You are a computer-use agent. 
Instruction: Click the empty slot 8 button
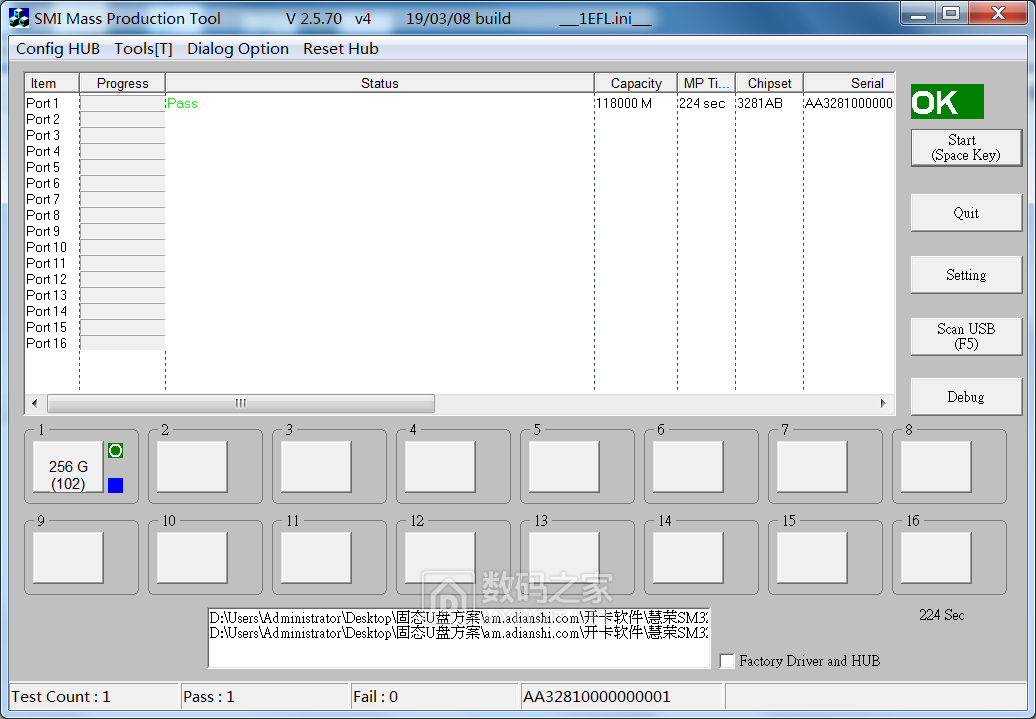[936, 467]
